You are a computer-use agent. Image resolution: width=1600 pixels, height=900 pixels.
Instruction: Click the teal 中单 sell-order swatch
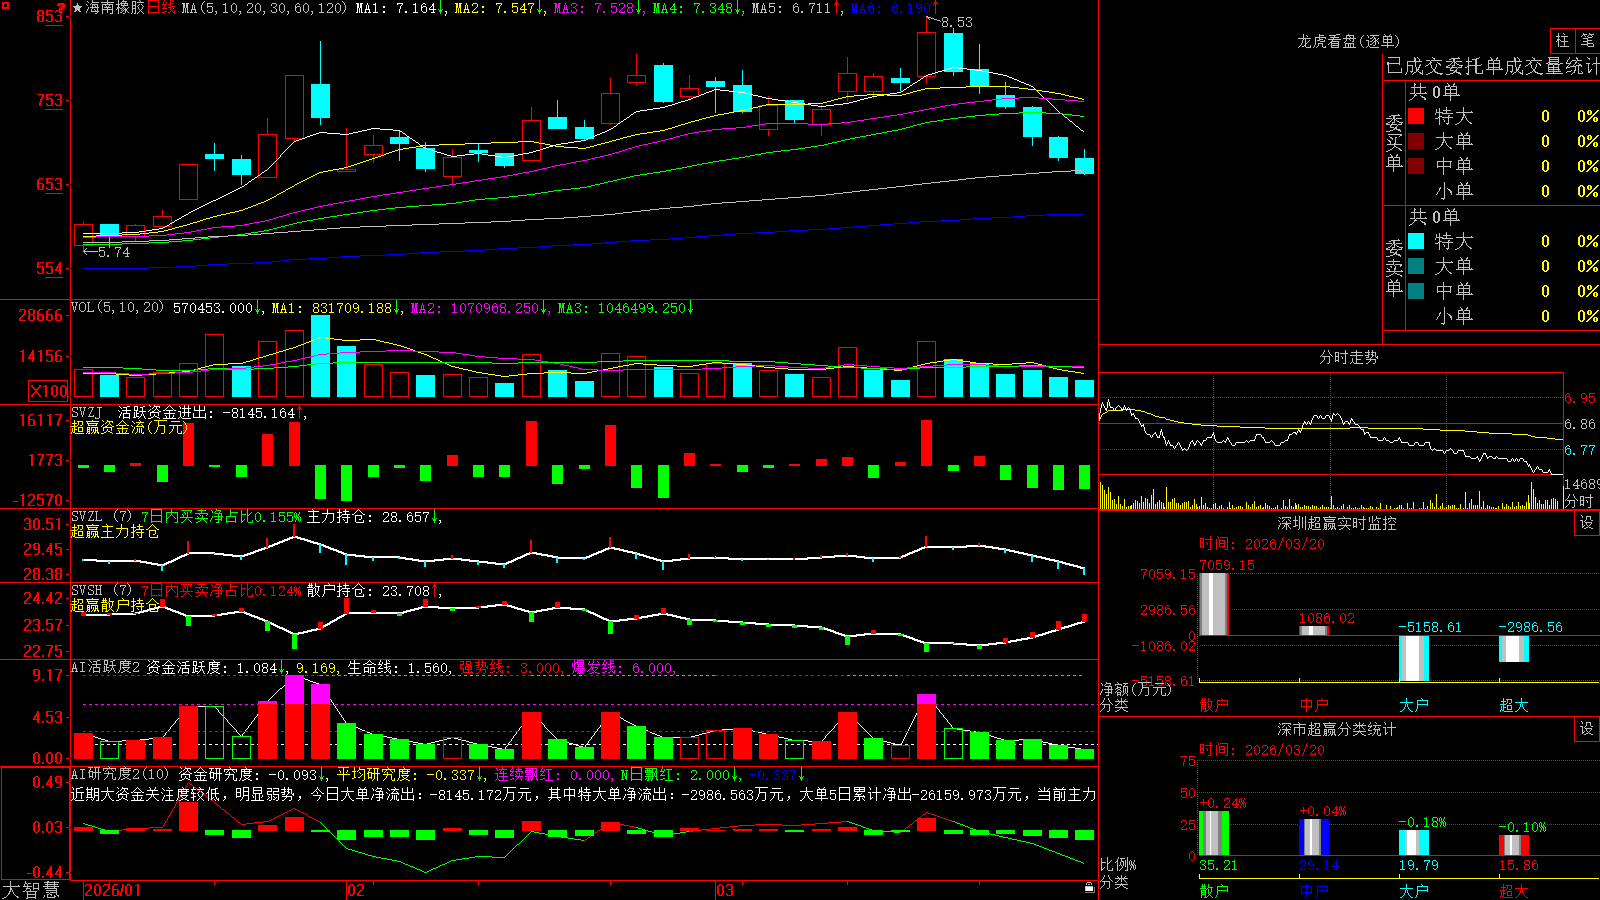pos(1416,291)
